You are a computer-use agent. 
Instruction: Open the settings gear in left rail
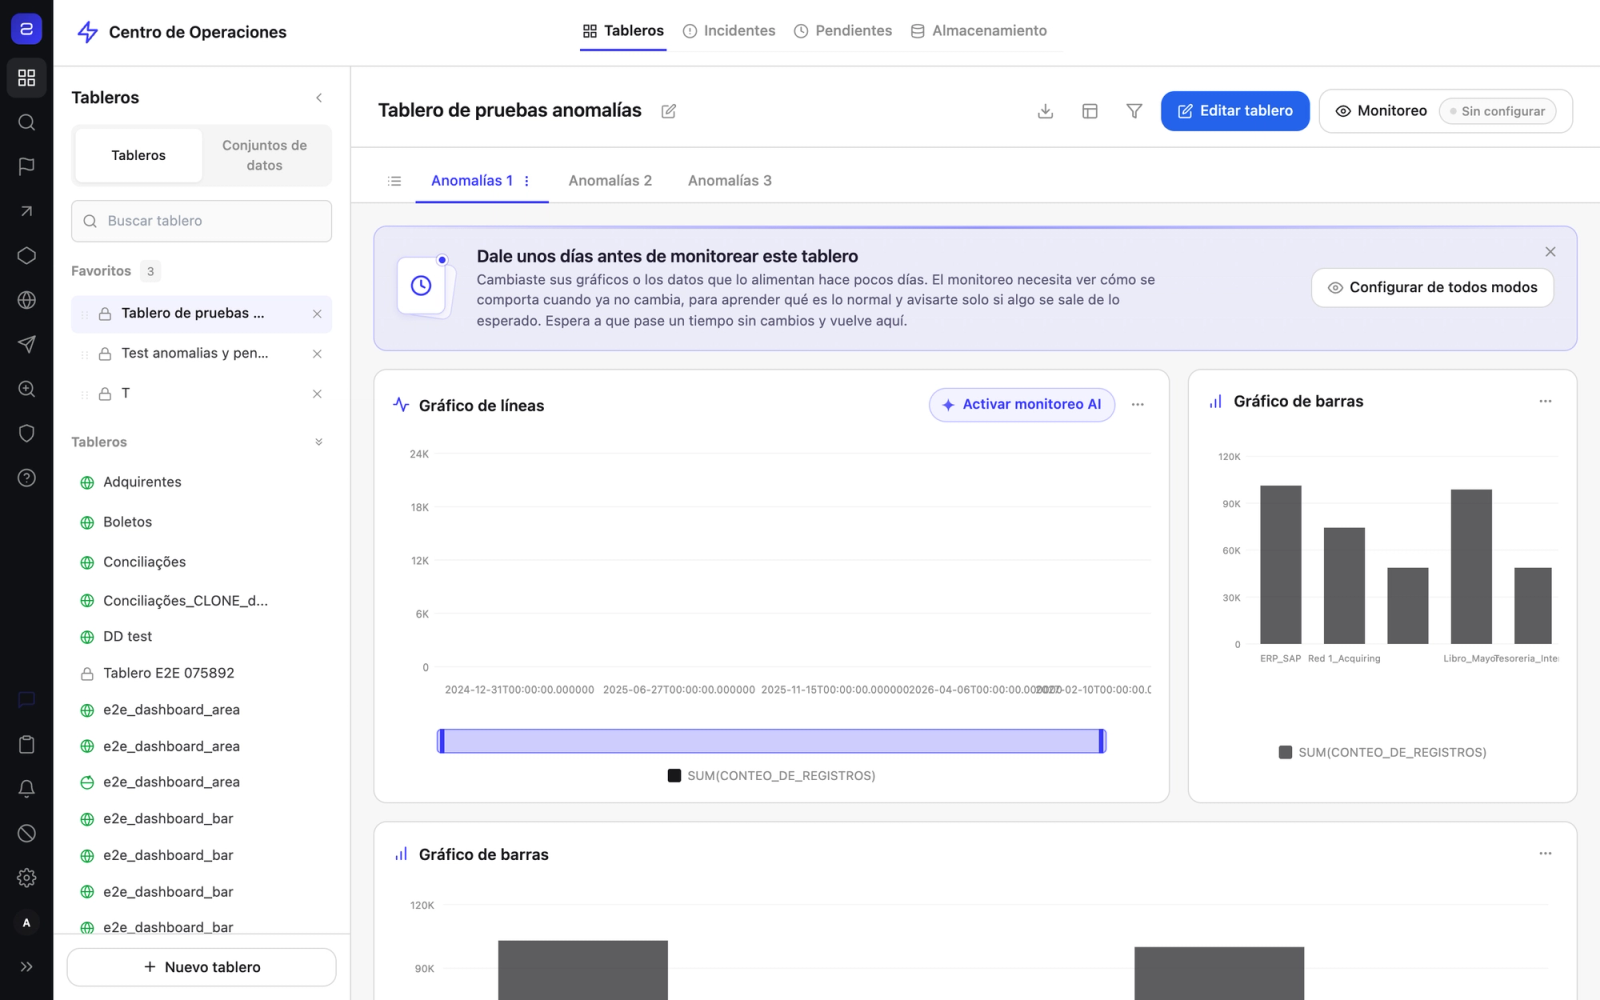coord(27,878)
